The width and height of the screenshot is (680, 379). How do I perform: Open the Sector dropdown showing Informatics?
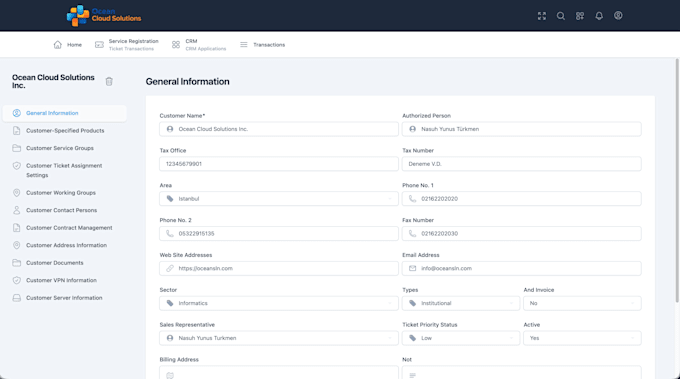(279, 303)
